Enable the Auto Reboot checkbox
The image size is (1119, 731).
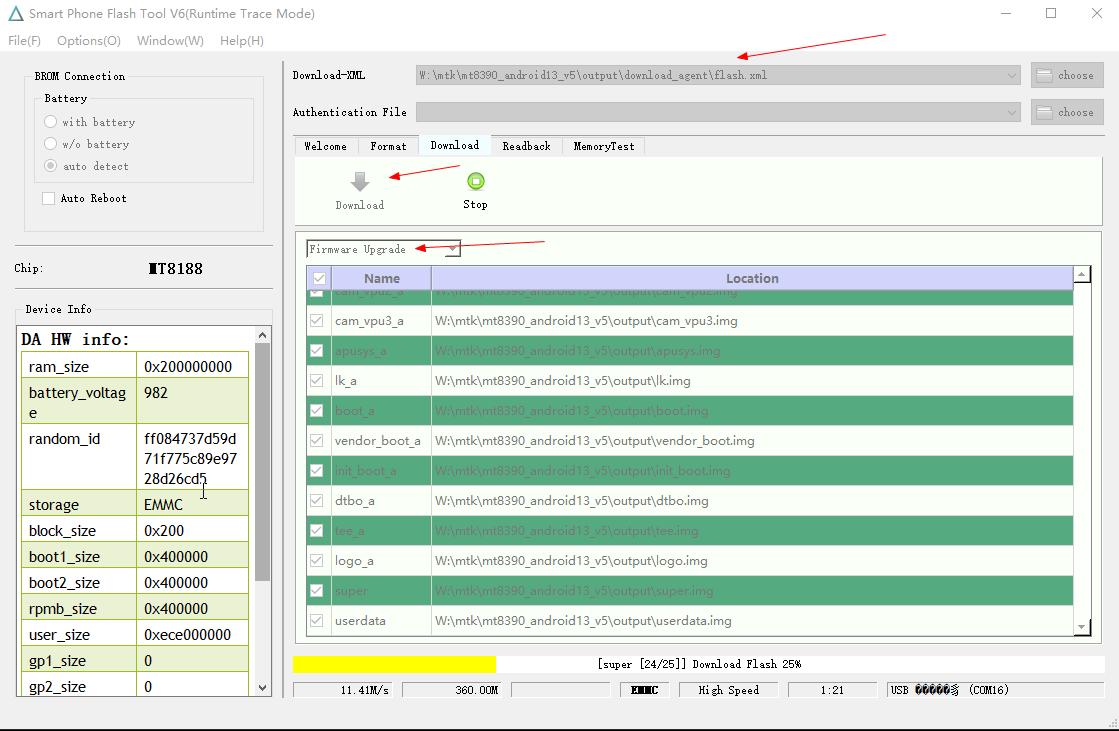pos(49,198)
